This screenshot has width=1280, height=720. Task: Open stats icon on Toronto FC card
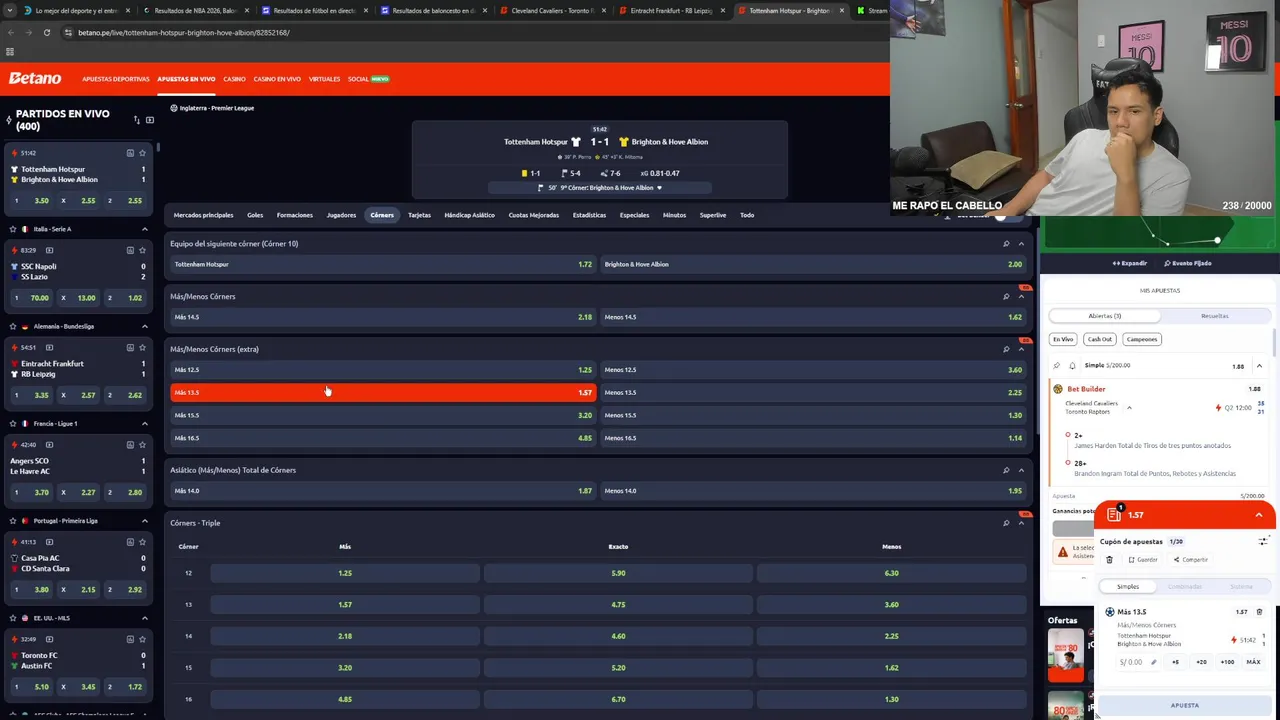pyautogui.click(x=130, y=639)
